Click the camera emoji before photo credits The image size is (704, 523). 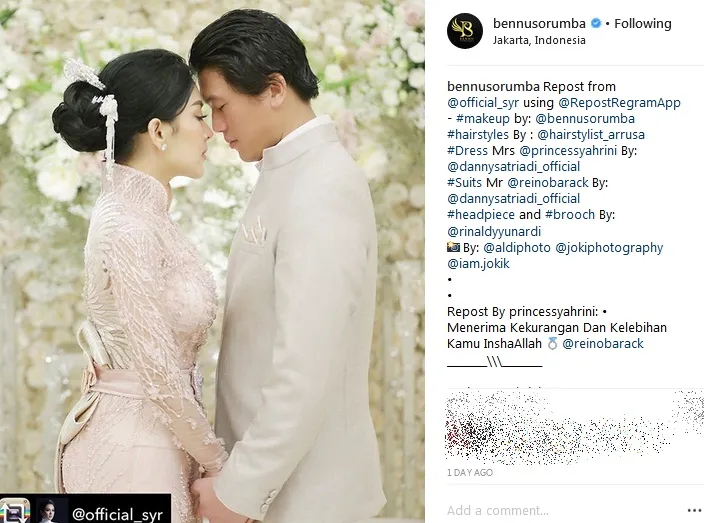(453, 247)
